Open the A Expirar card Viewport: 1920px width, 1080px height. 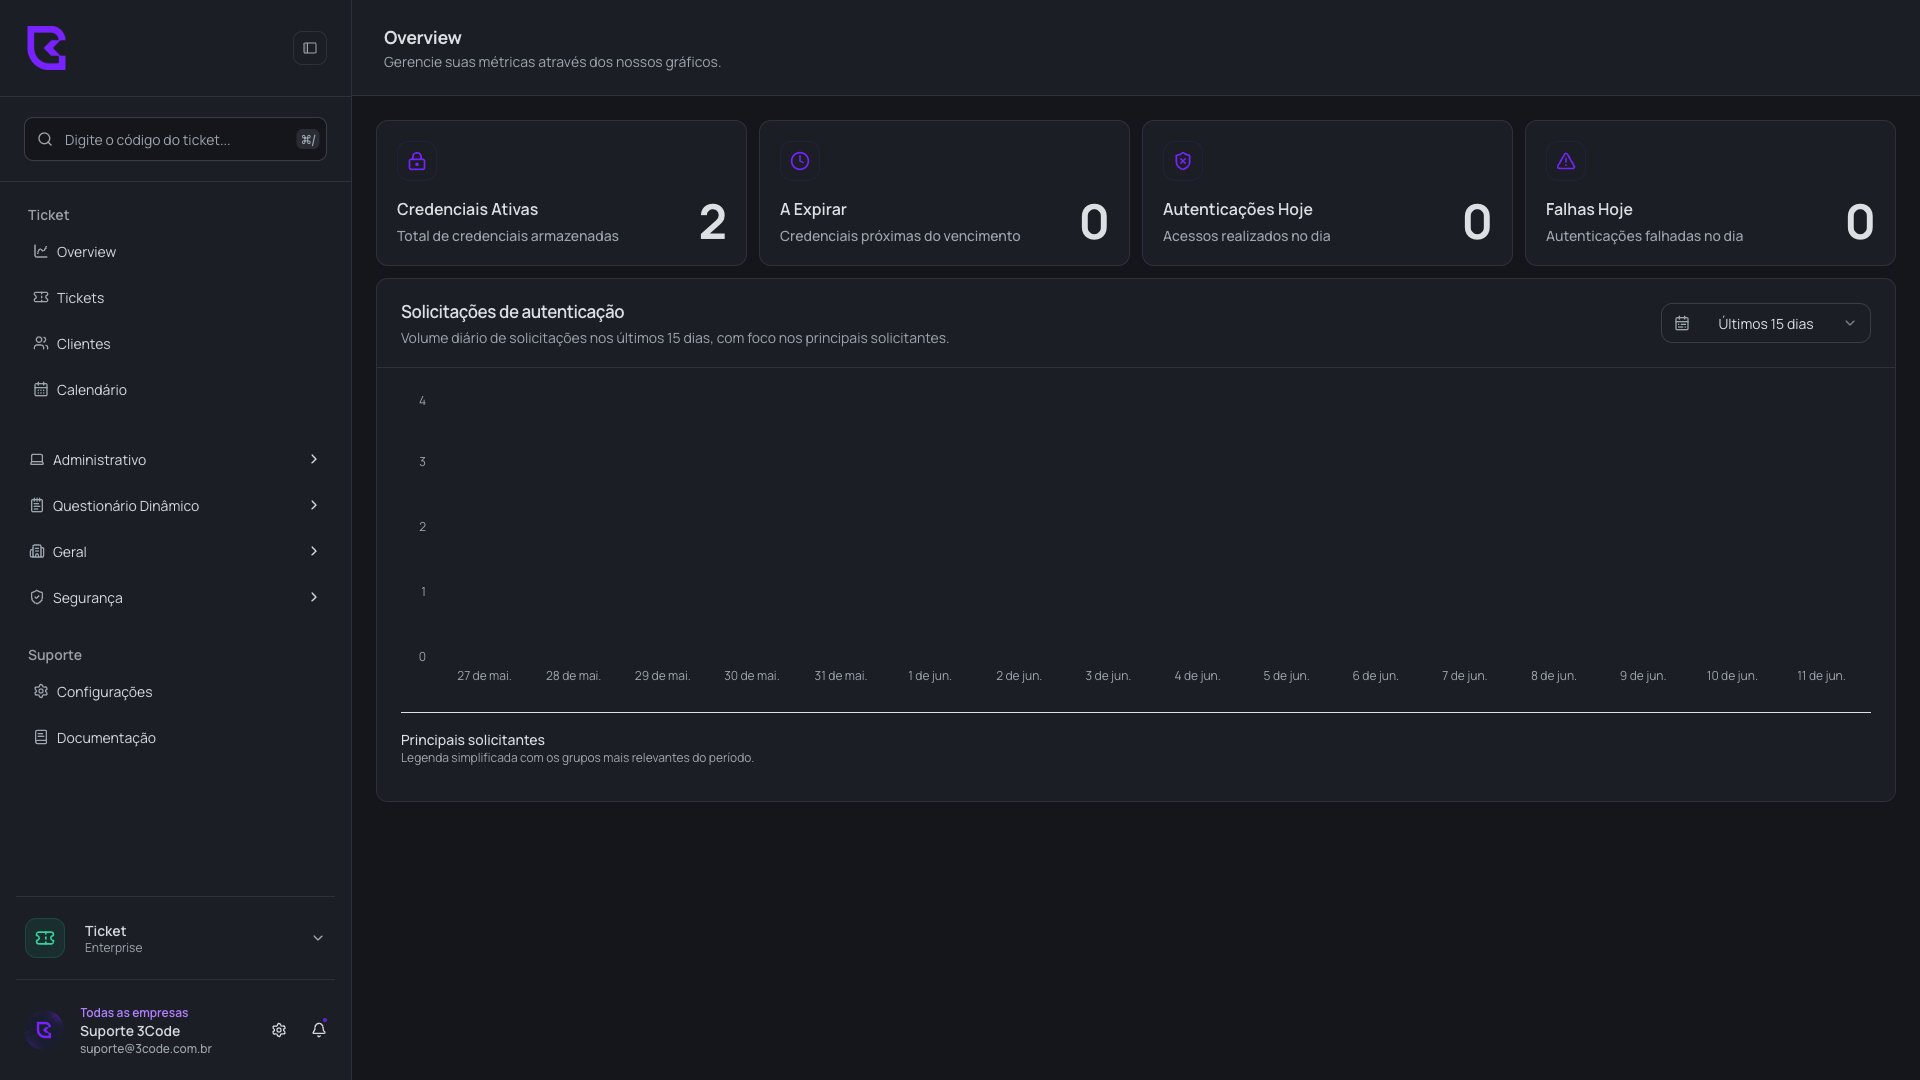(x=944, y=193)
